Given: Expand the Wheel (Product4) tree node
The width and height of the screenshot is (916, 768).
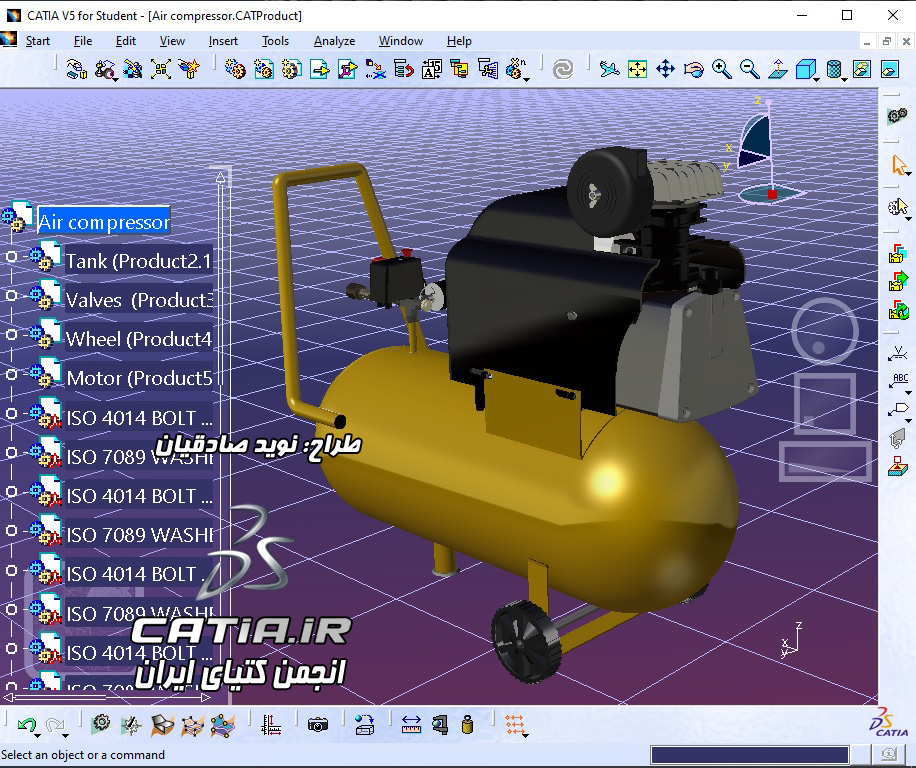Looking at the screenshot, I should pyautogui.click(x=11, y=335).
